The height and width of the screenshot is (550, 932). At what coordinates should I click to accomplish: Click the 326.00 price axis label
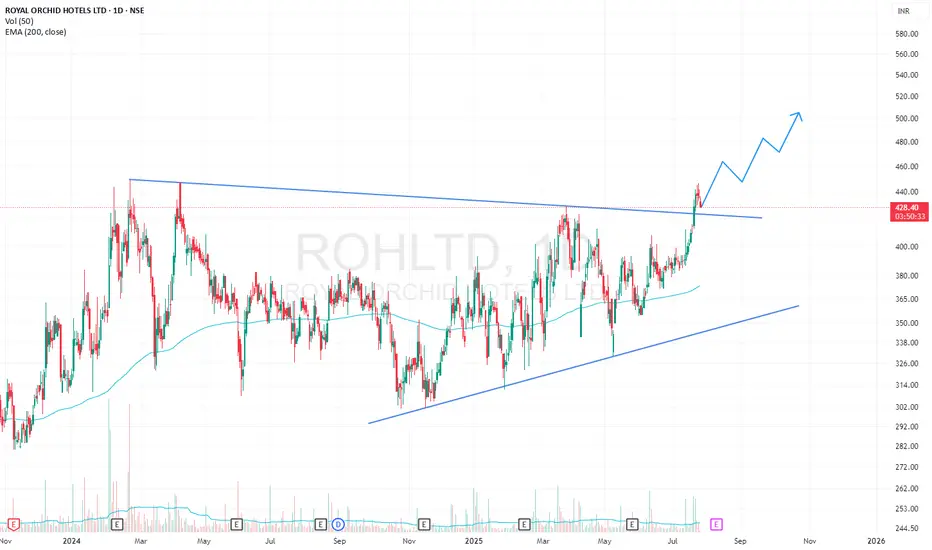[x=907, y=363]
